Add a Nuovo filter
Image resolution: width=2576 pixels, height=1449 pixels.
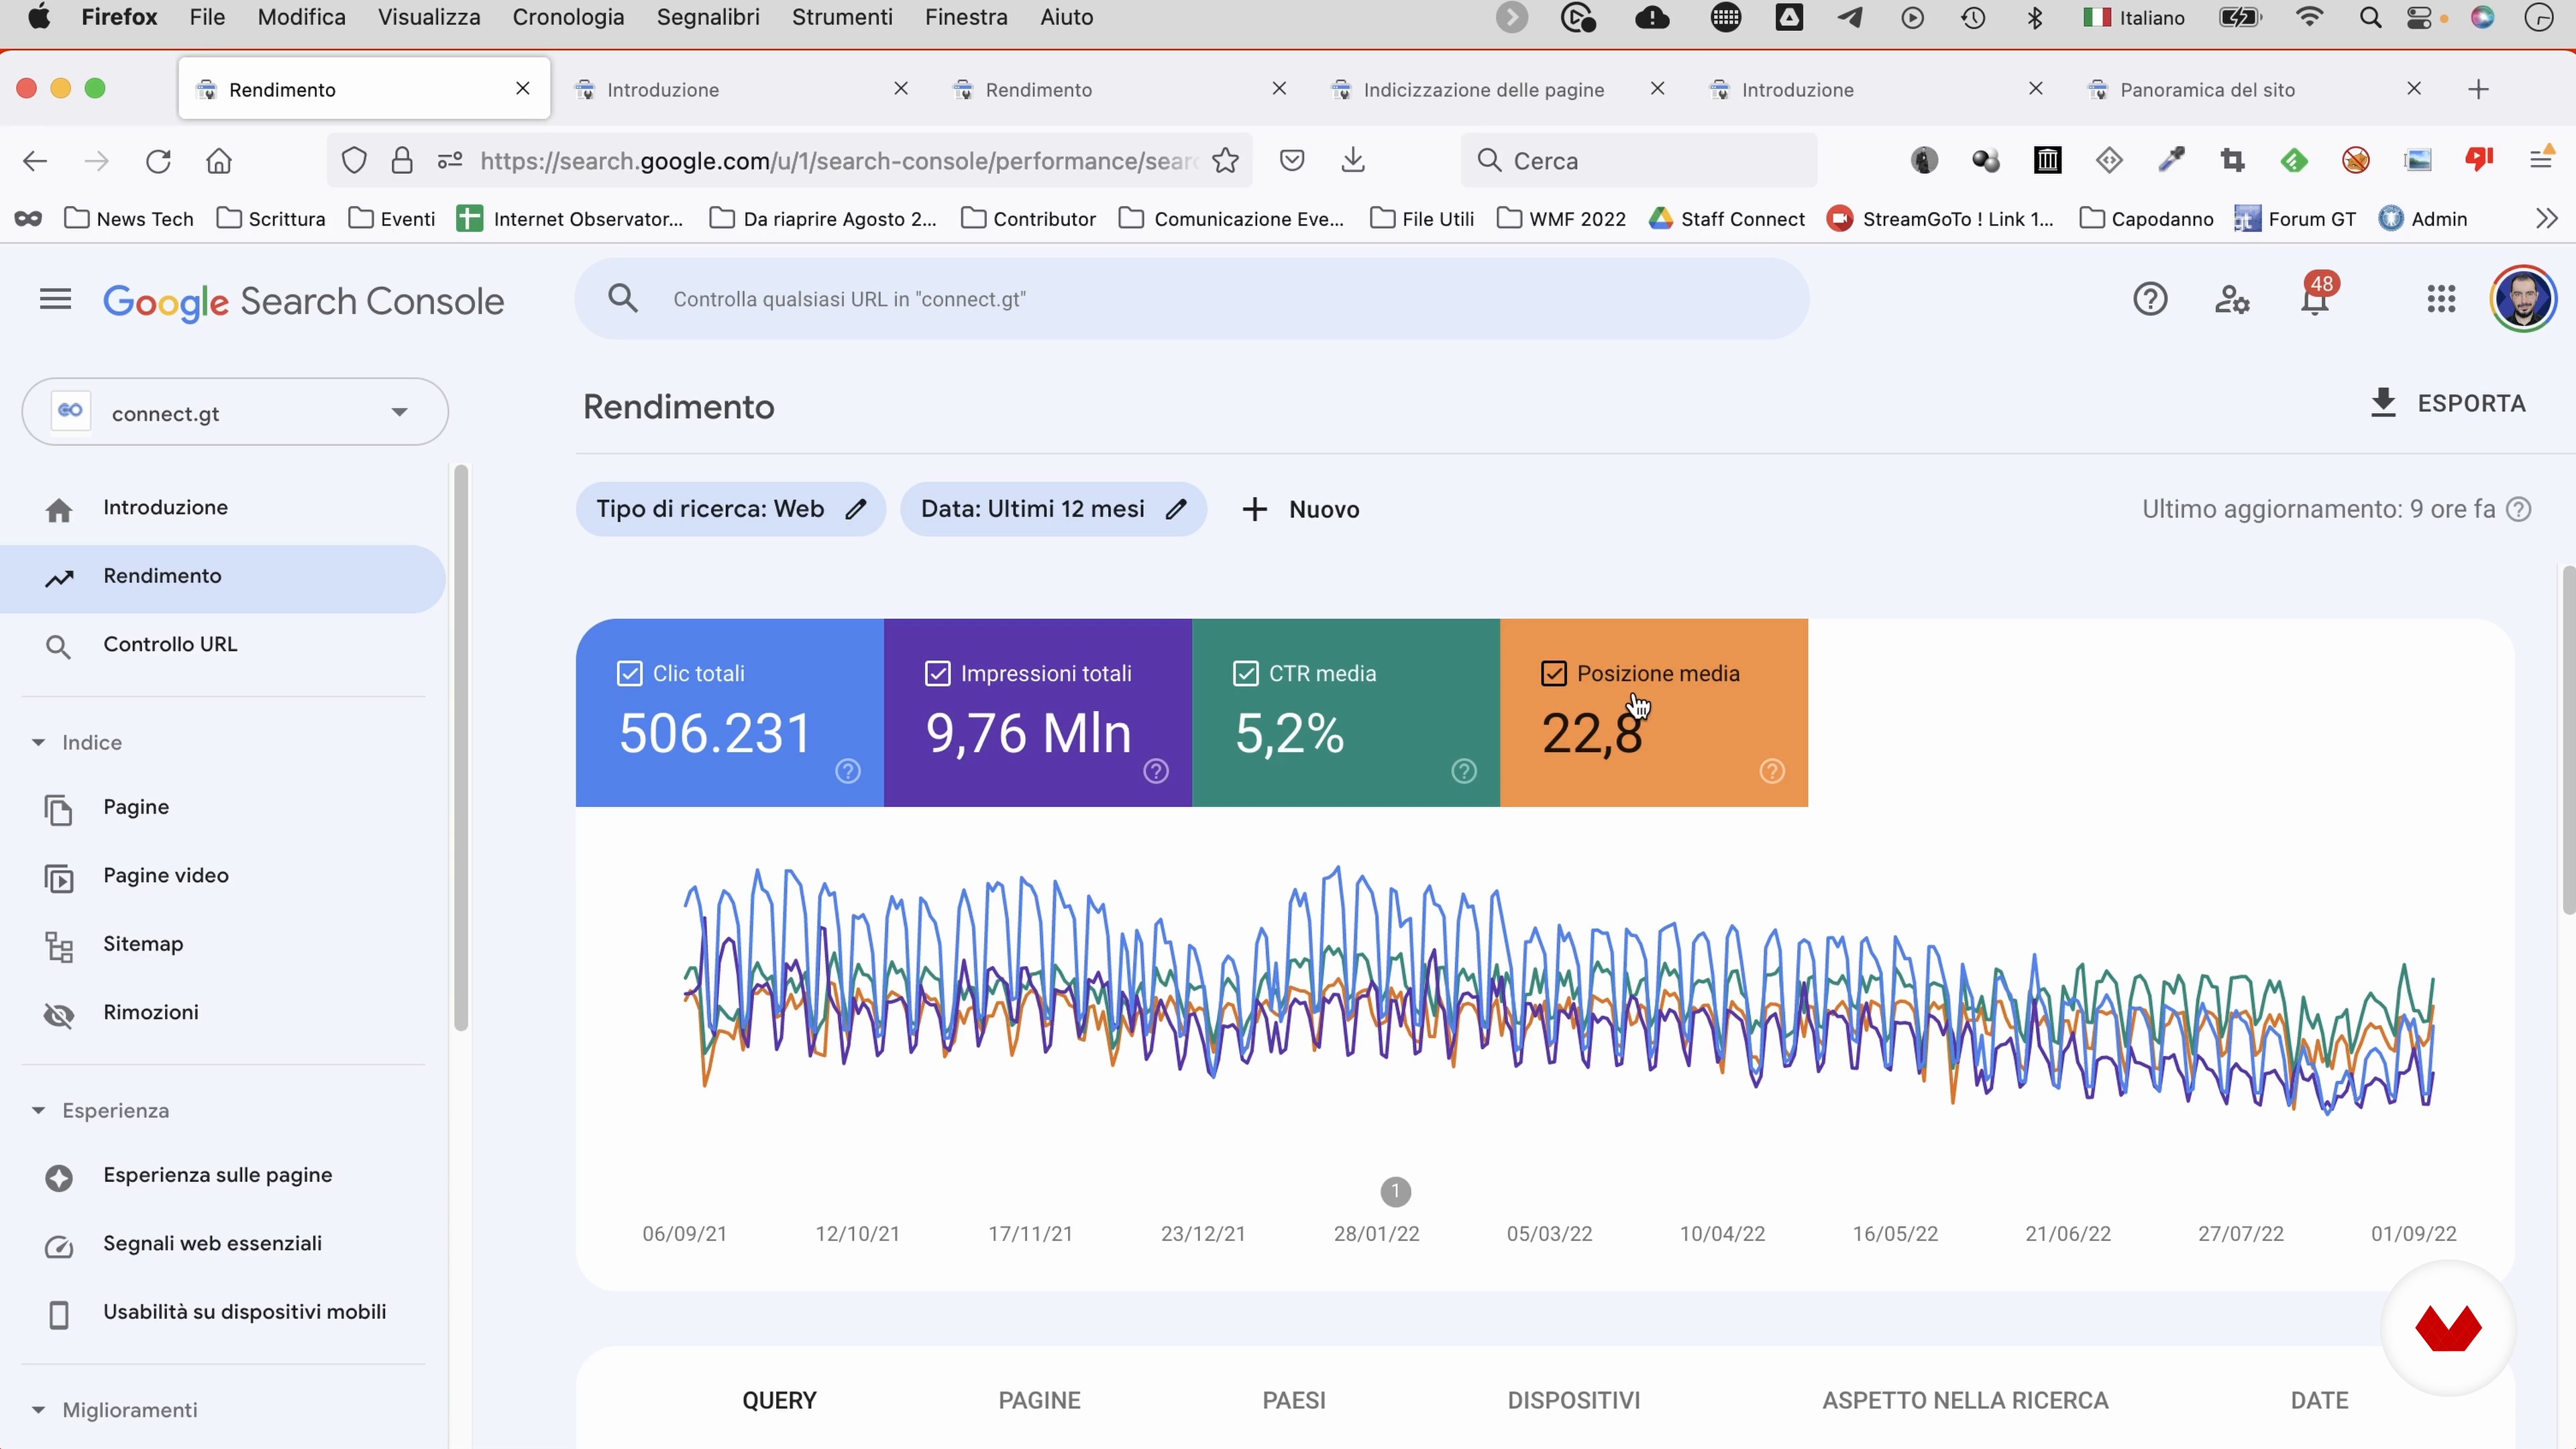pos(1300,509)
